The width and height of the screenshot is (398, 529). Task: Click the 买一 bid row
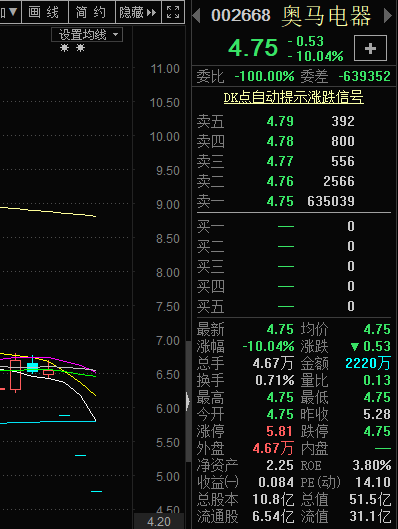[x=293, y=226]
